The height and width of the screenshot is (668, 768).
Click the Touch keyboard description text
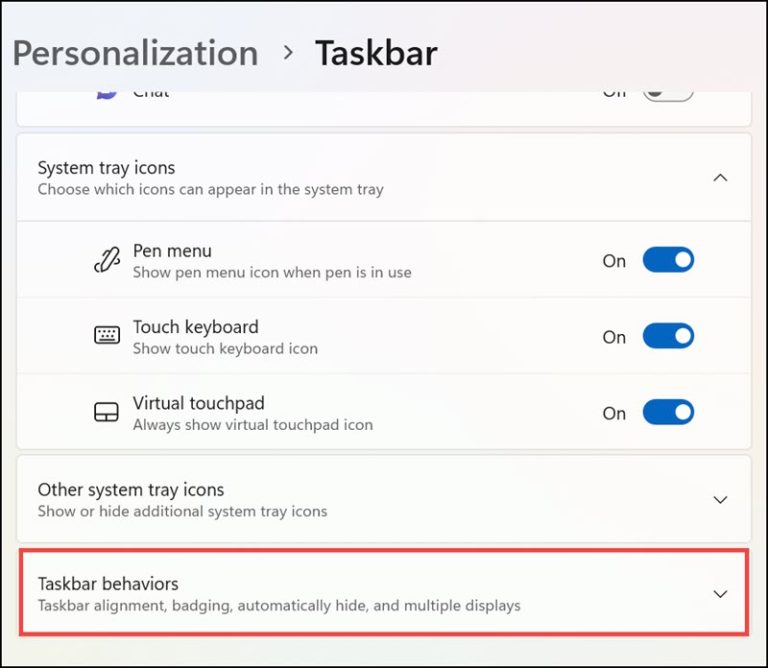click(225, 349)
